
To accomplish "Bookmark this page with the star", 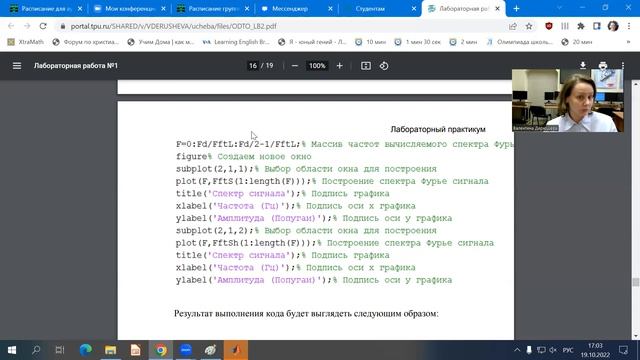I will click(x=529, y=26).
